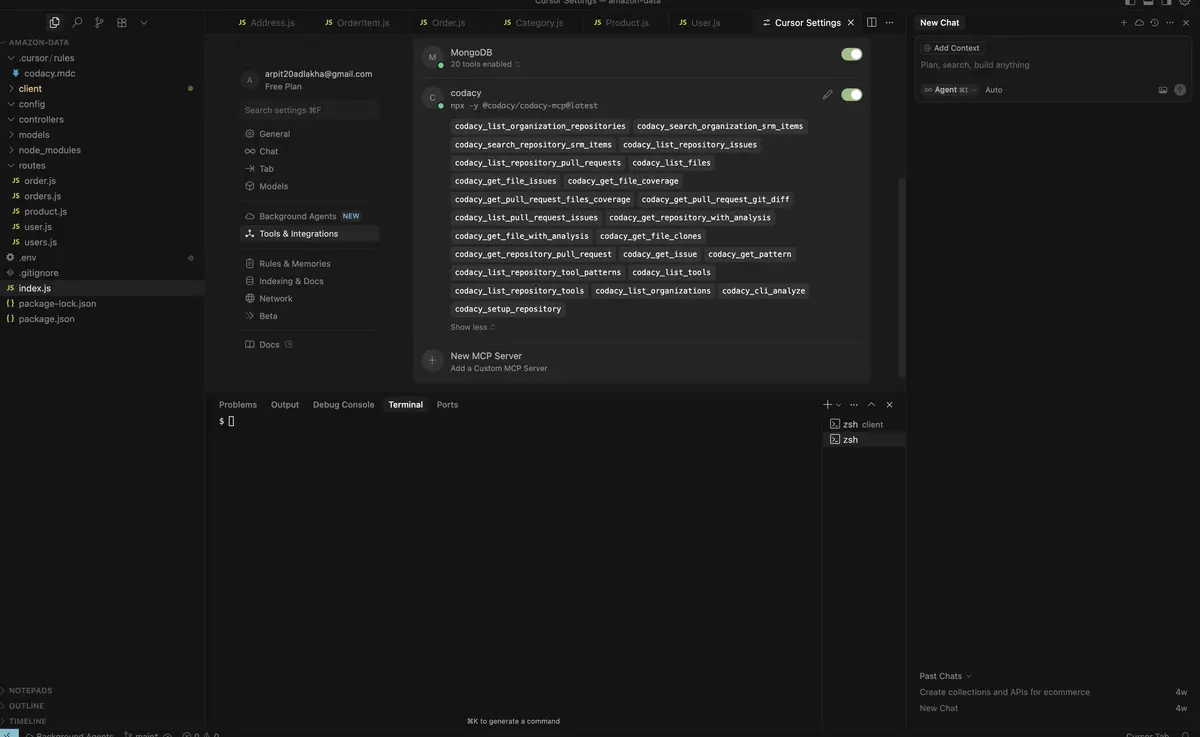Screen dimensions: 1200x737
Task: Open editor more actions ellipsis beside split icon
Action: (889, 22)
